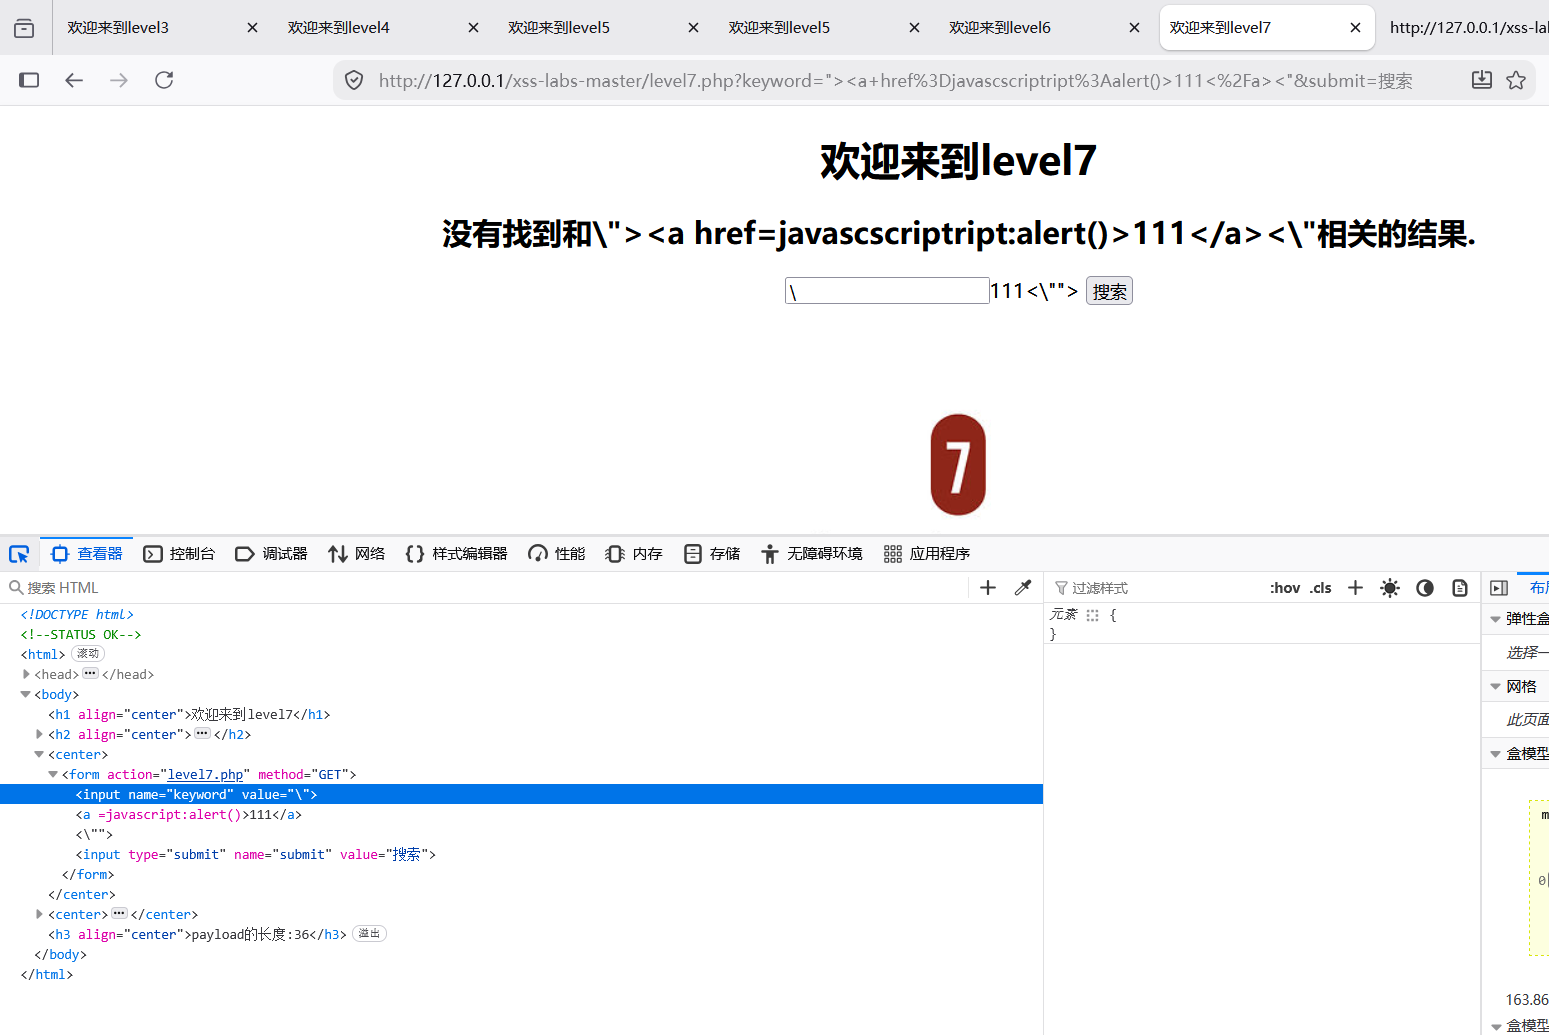Click the URL address bar

coord(895,80)
